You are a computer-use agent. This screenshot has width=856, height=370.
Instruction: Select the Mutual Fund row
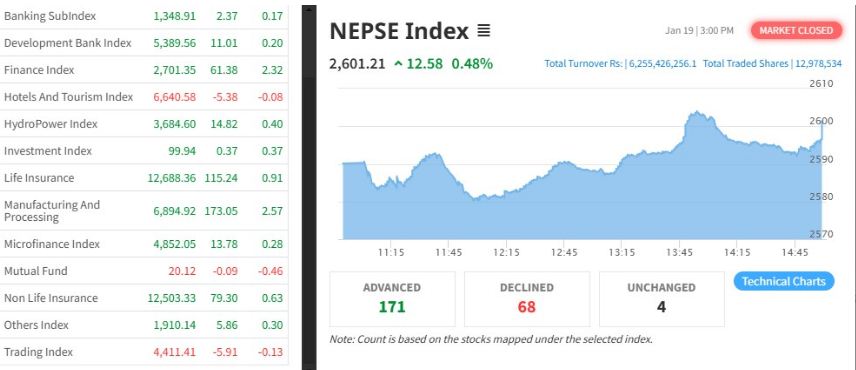click(144, 271)
